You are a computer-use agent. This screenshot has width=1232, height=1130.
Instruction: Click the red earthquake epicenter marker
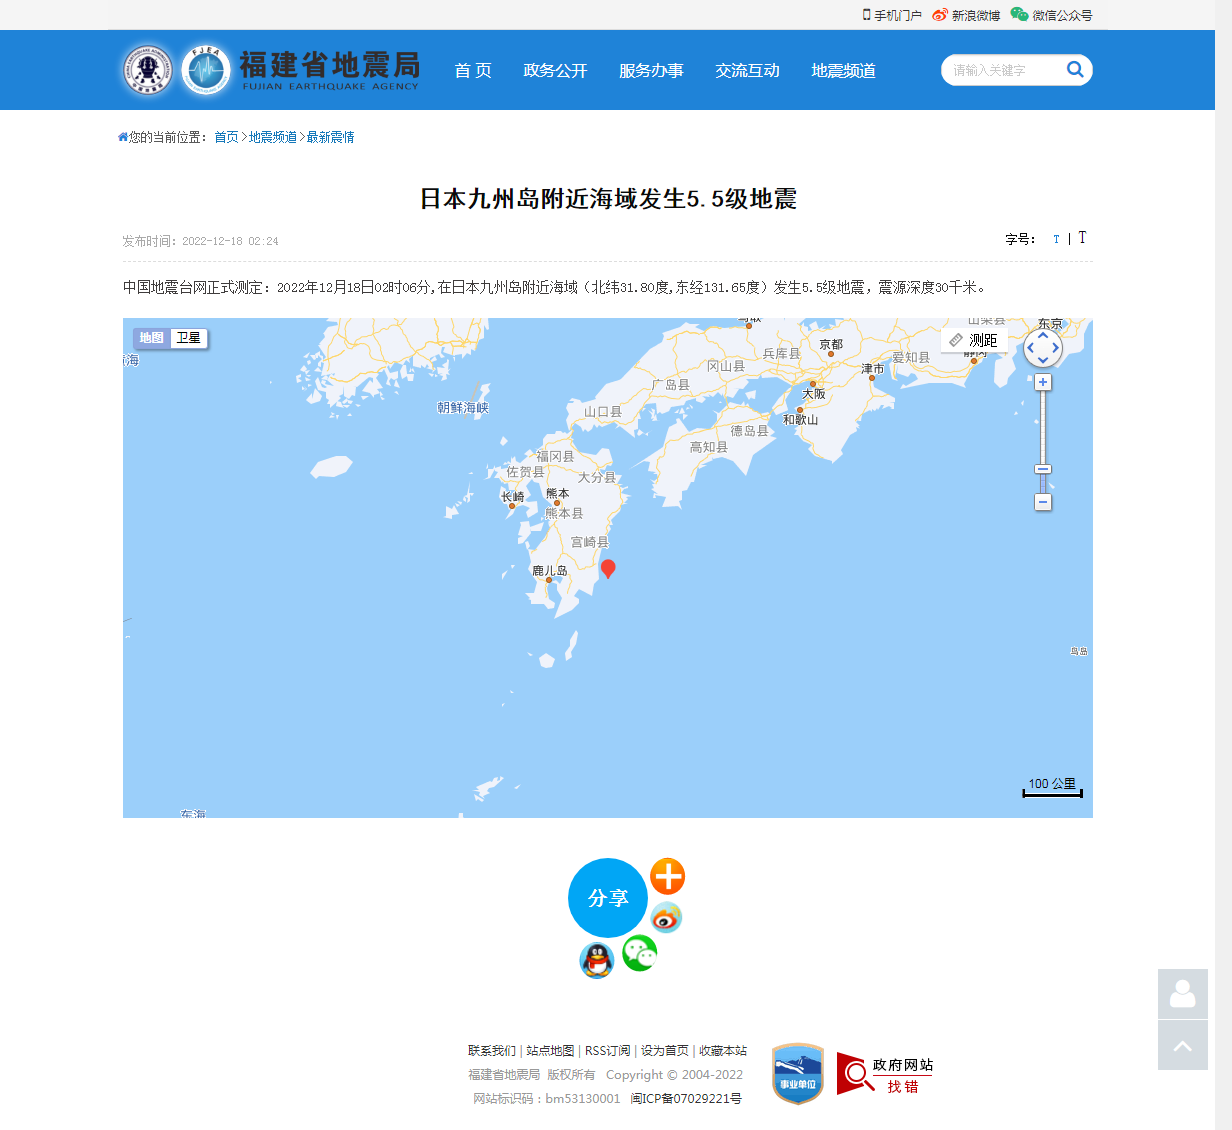tap(608, 569)
